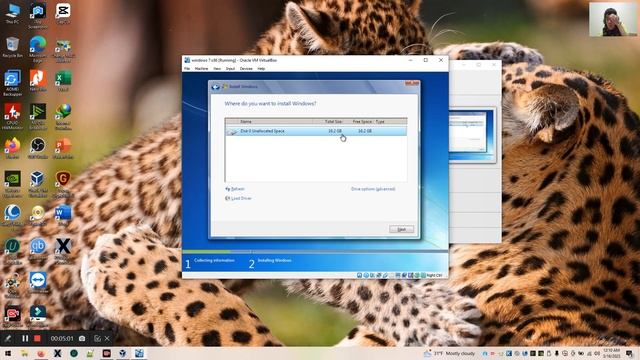Open the green U uninstaller desktop shortcut

[12, 251]
